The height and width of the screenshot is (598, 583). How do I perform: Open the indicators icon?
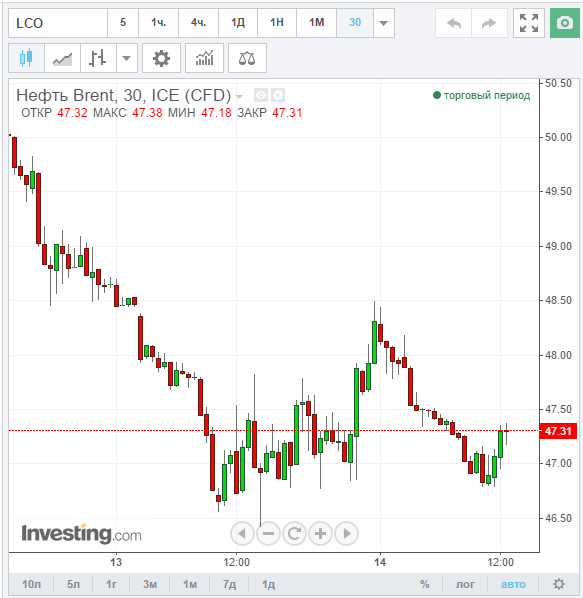[x=204, y=58]
